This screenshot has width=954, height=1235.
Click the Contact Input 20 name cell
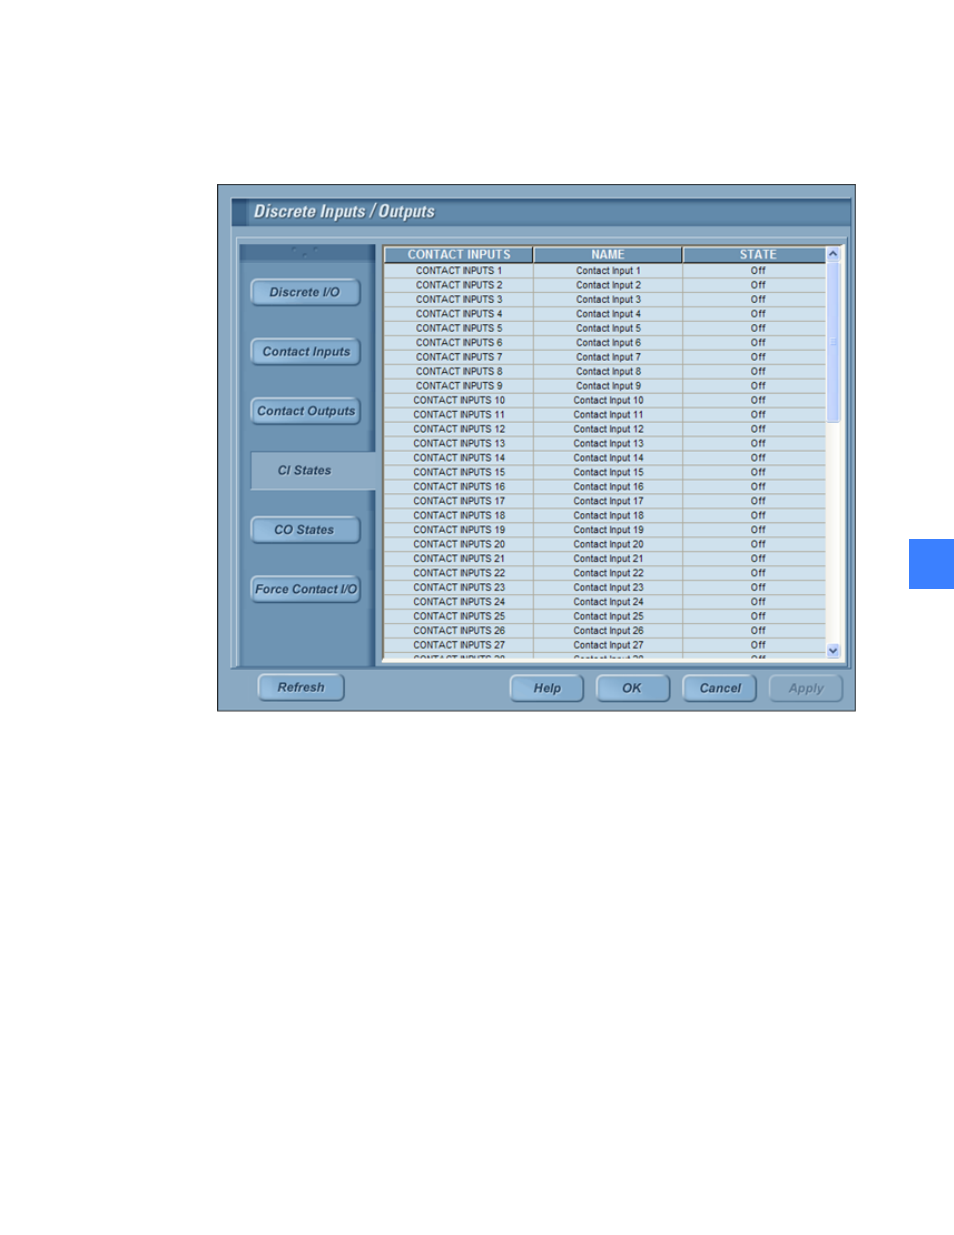(608, 545)
